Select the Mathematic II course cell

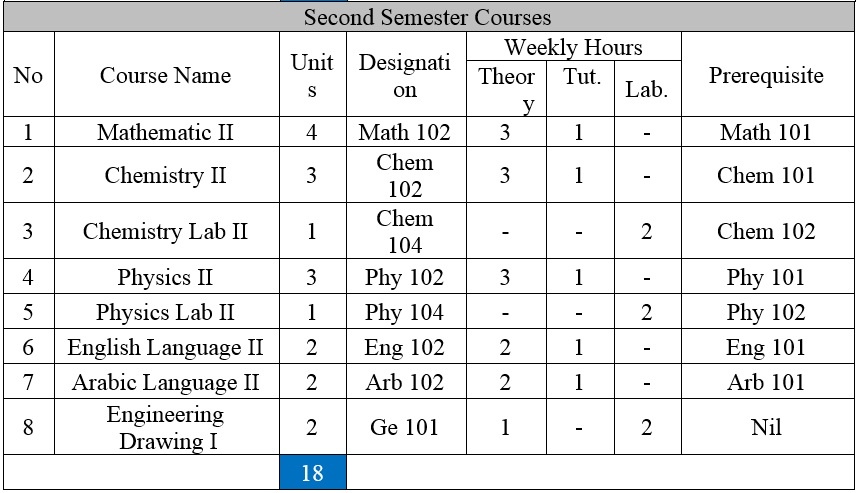[x=167, y=132]
